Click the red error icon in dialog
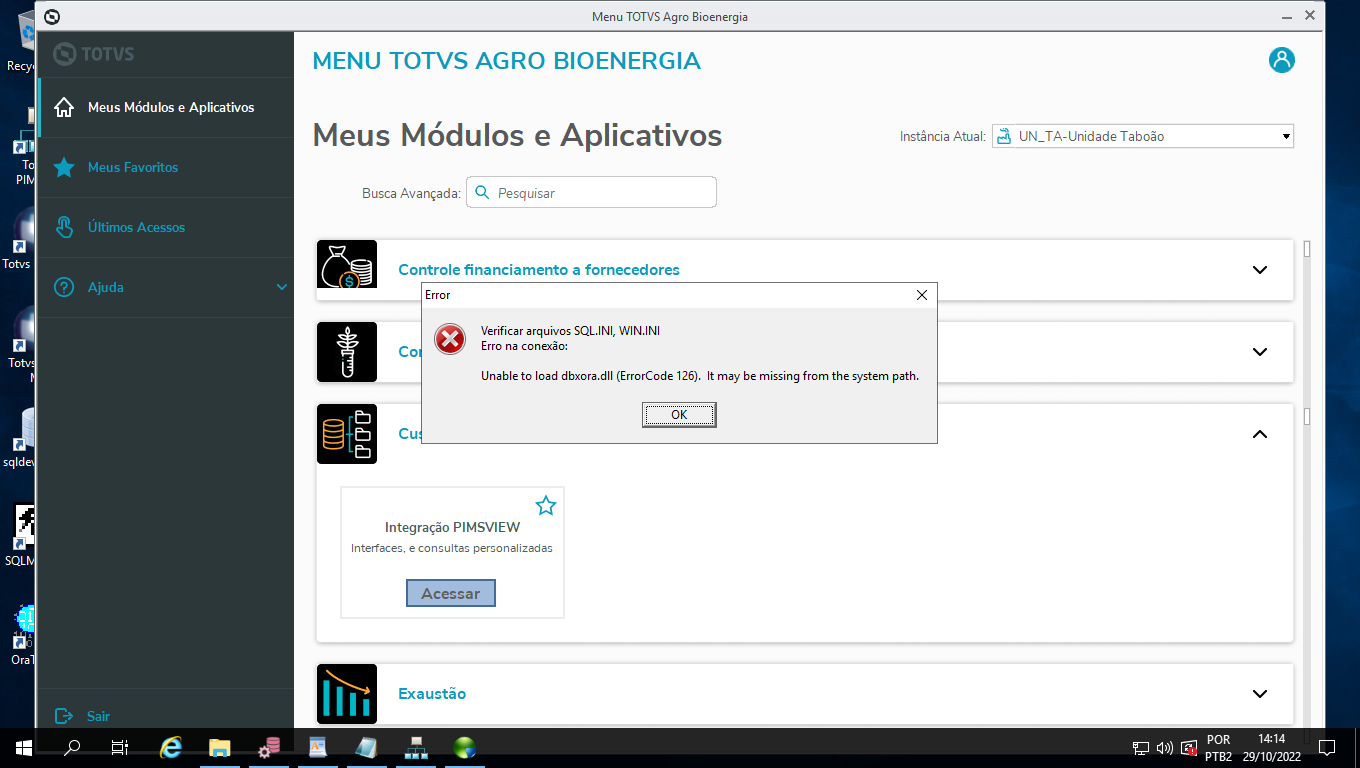 click(x=450, y=340)
